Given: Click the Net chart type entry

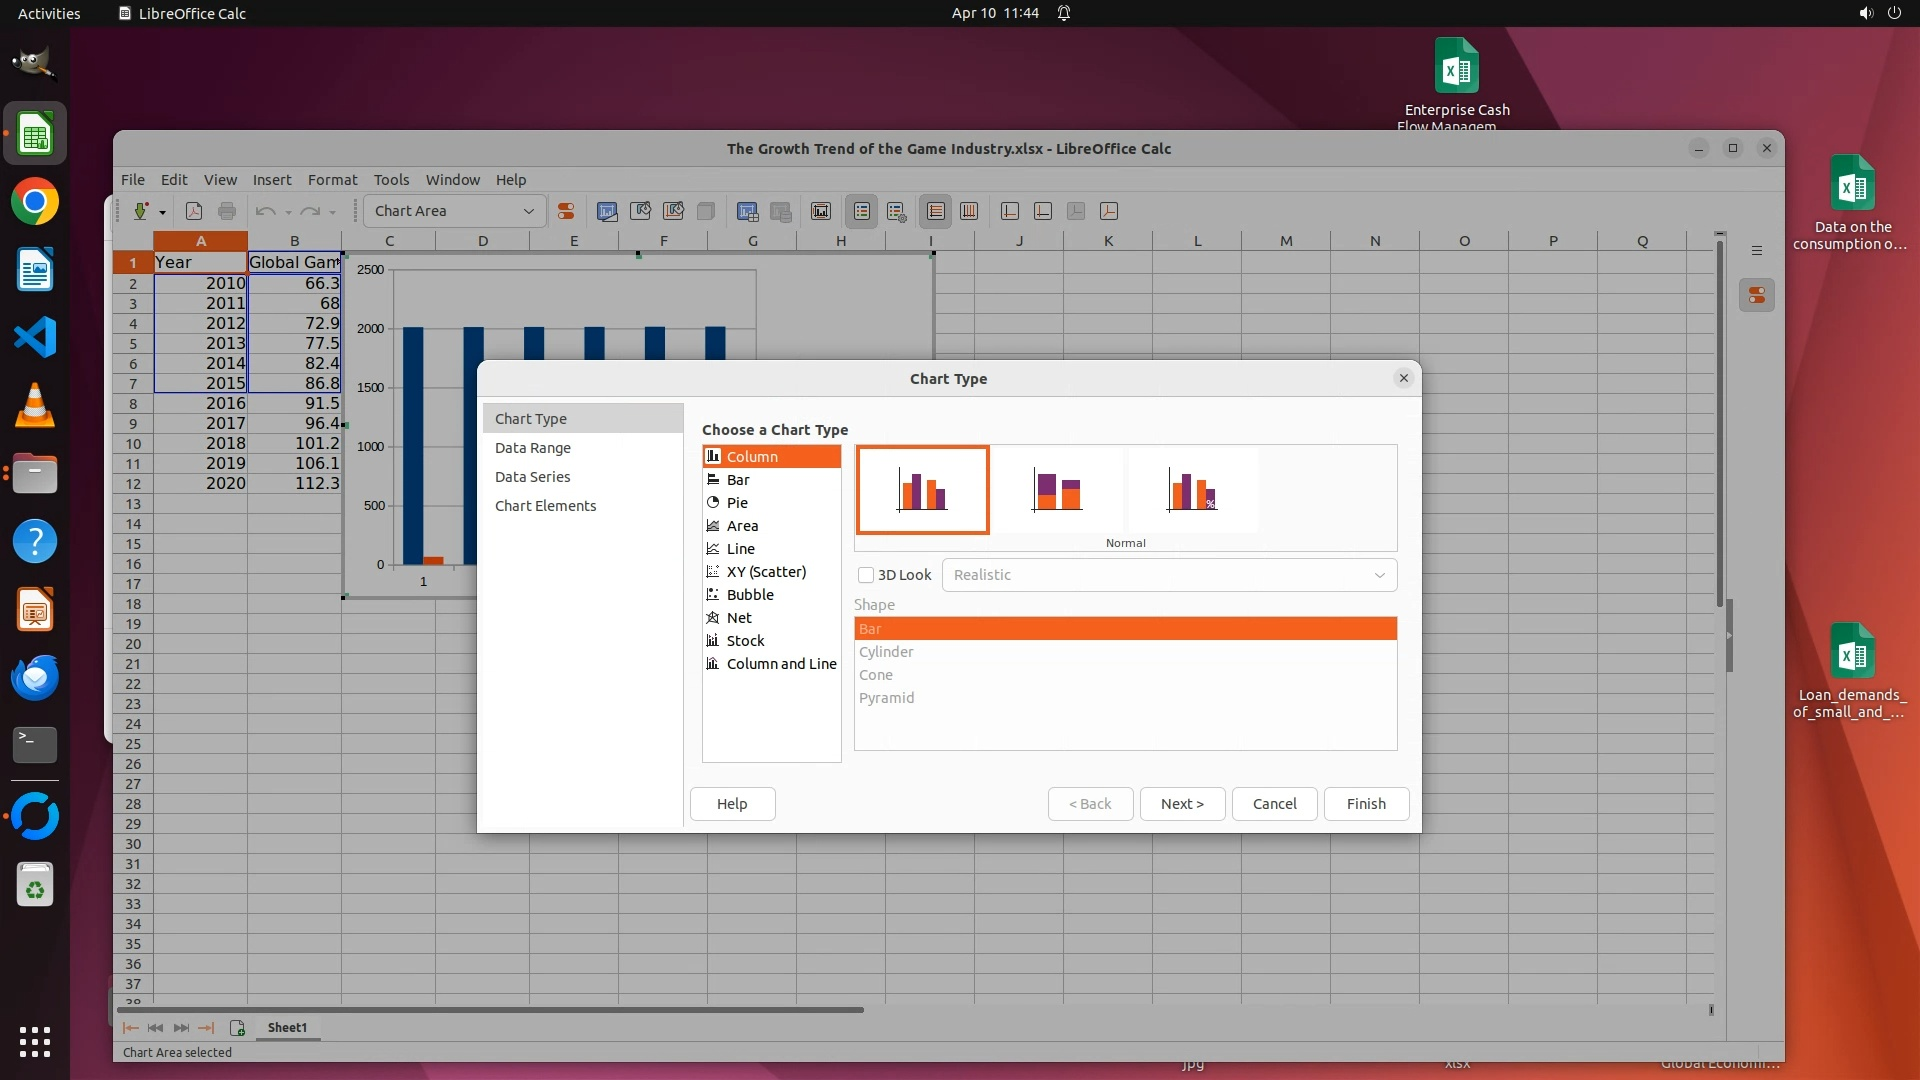Looking at the screenshot, I should tap(739, 618).
